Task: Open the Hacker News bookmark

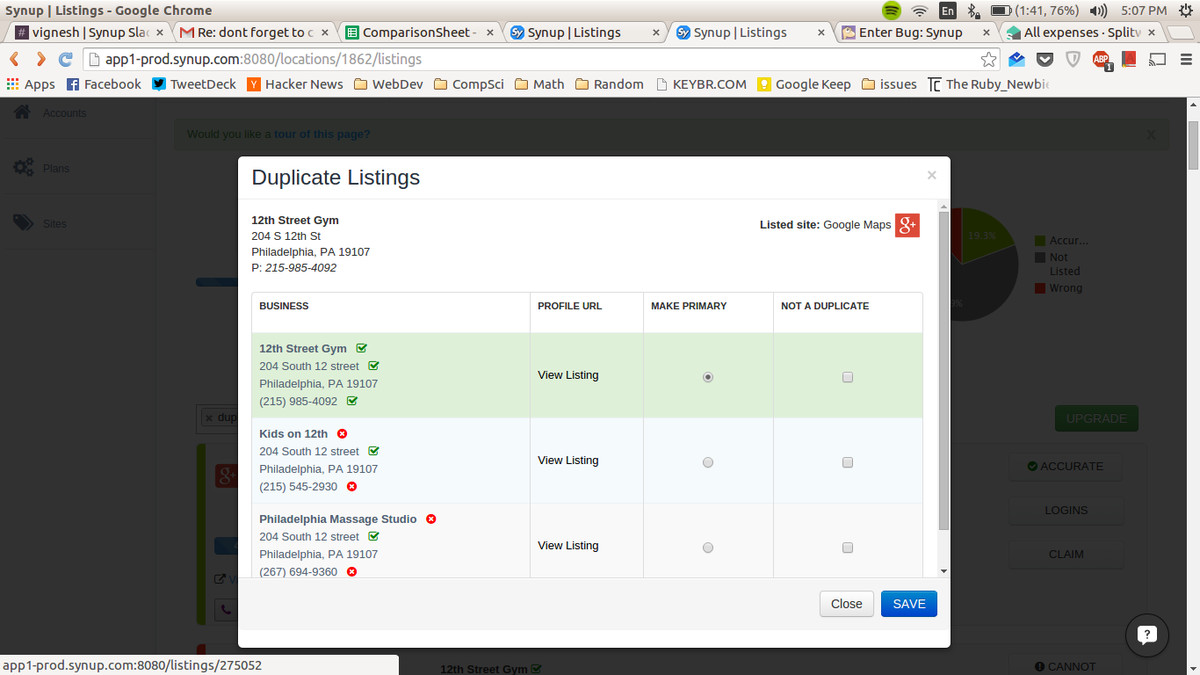Action: [295, 84]
